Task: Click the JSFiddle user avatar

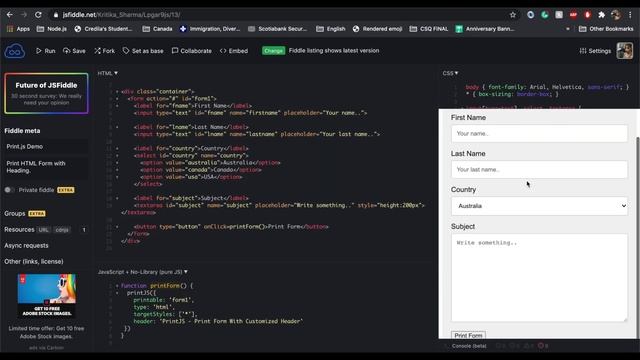Action: click(x=624, y=51)
